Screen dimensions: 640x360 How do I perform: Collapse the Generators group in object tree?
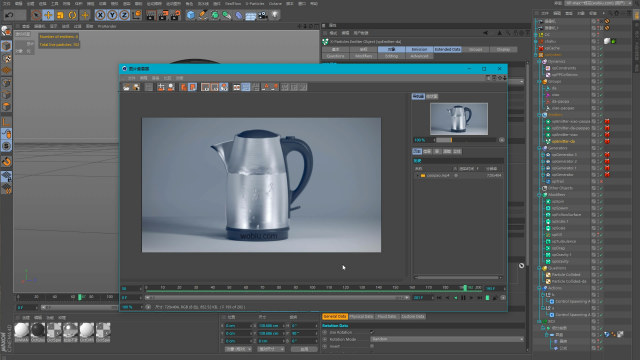pyautogui.click(x=540, y=148)
